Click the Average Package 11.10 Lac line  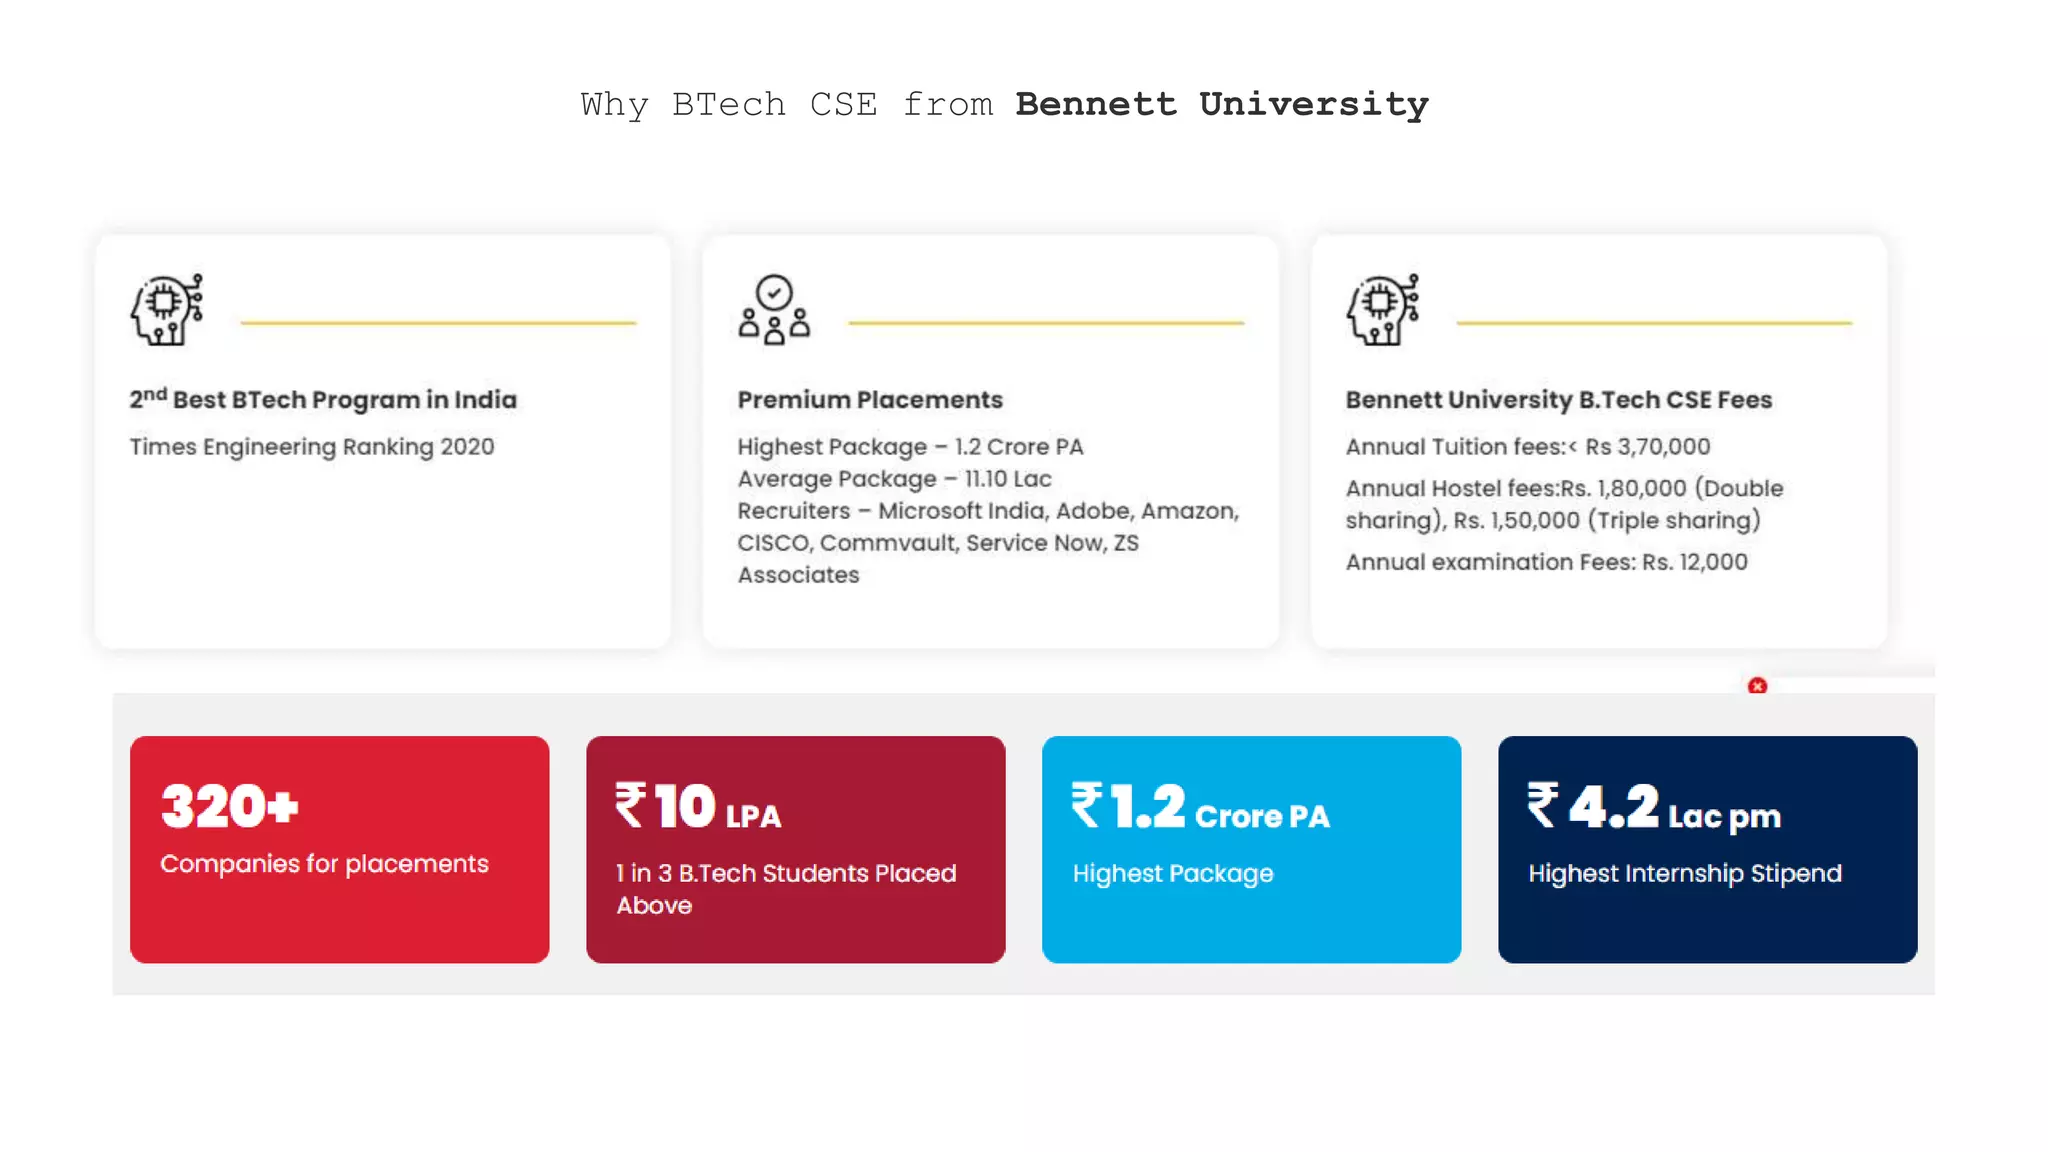click(894, 479)
